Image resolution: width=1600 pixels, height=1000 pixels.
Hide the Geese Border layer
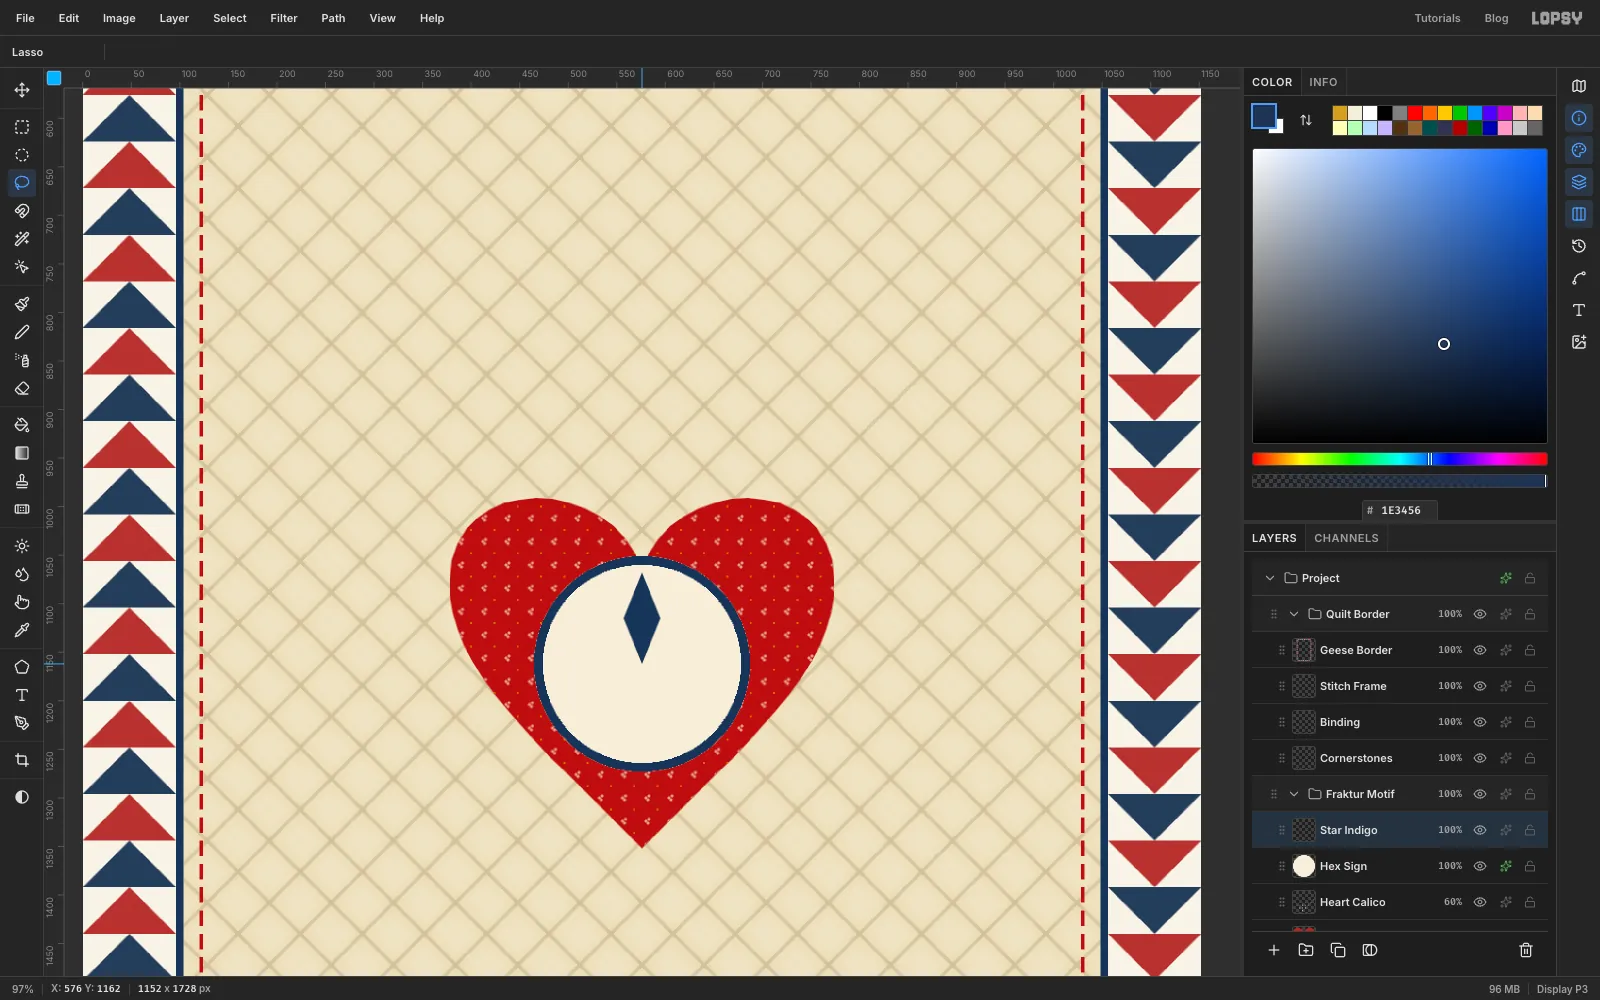tap(1480, 650)
